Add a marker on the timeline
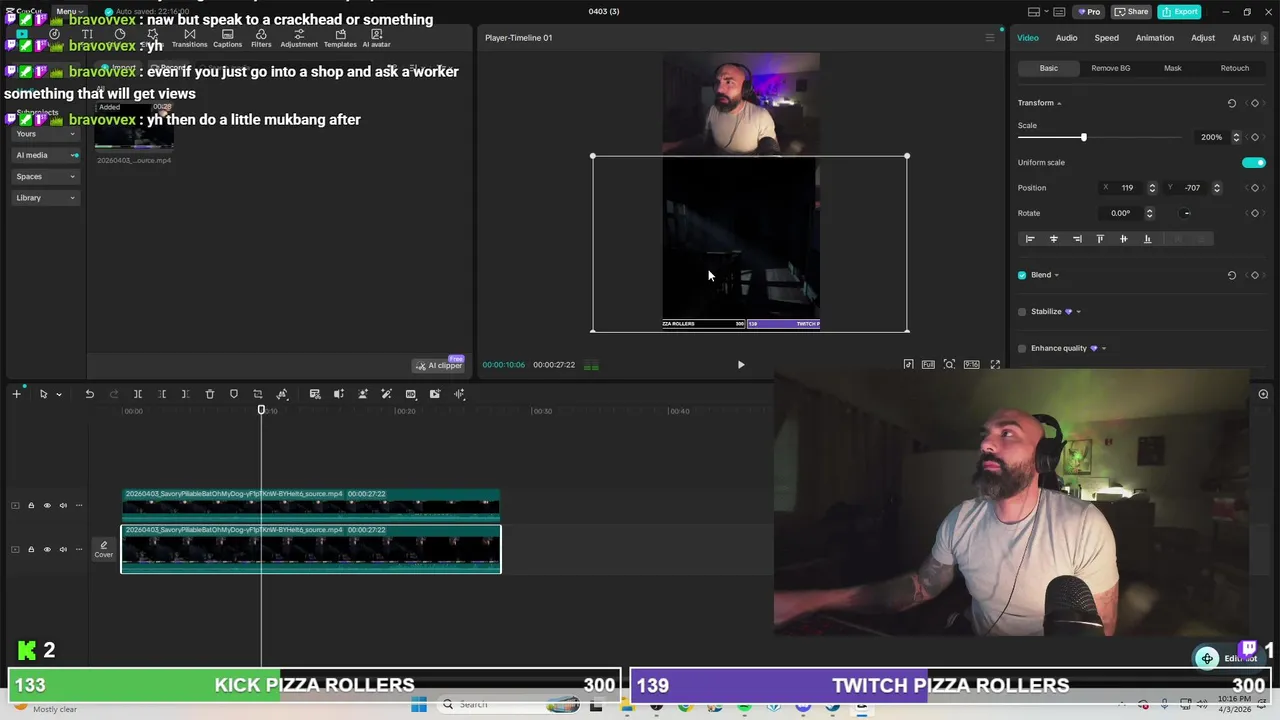1280x720 pixels. [x=234, y=394]
